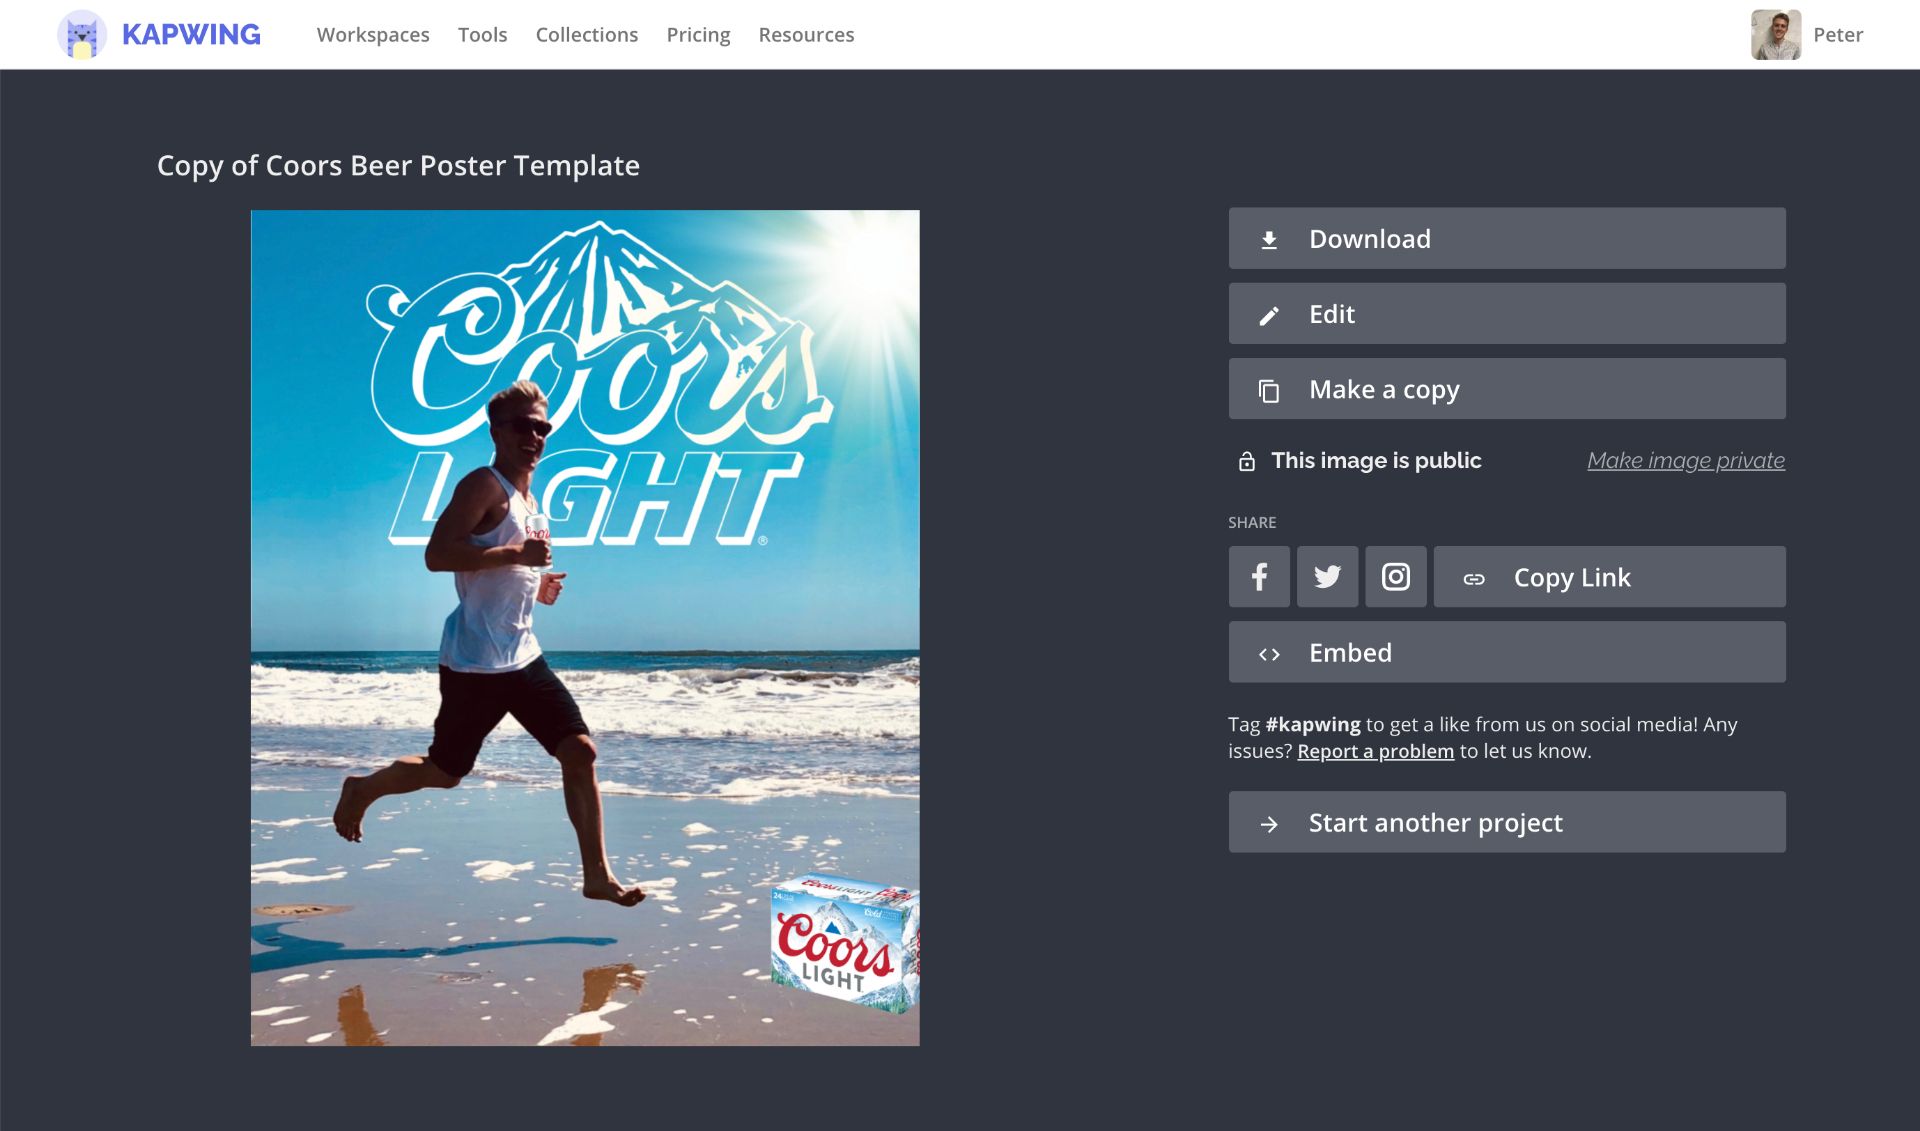Open the Peter profile avatar menu
Viewport: 1920px width, 1131px height.
point(1775,35)
